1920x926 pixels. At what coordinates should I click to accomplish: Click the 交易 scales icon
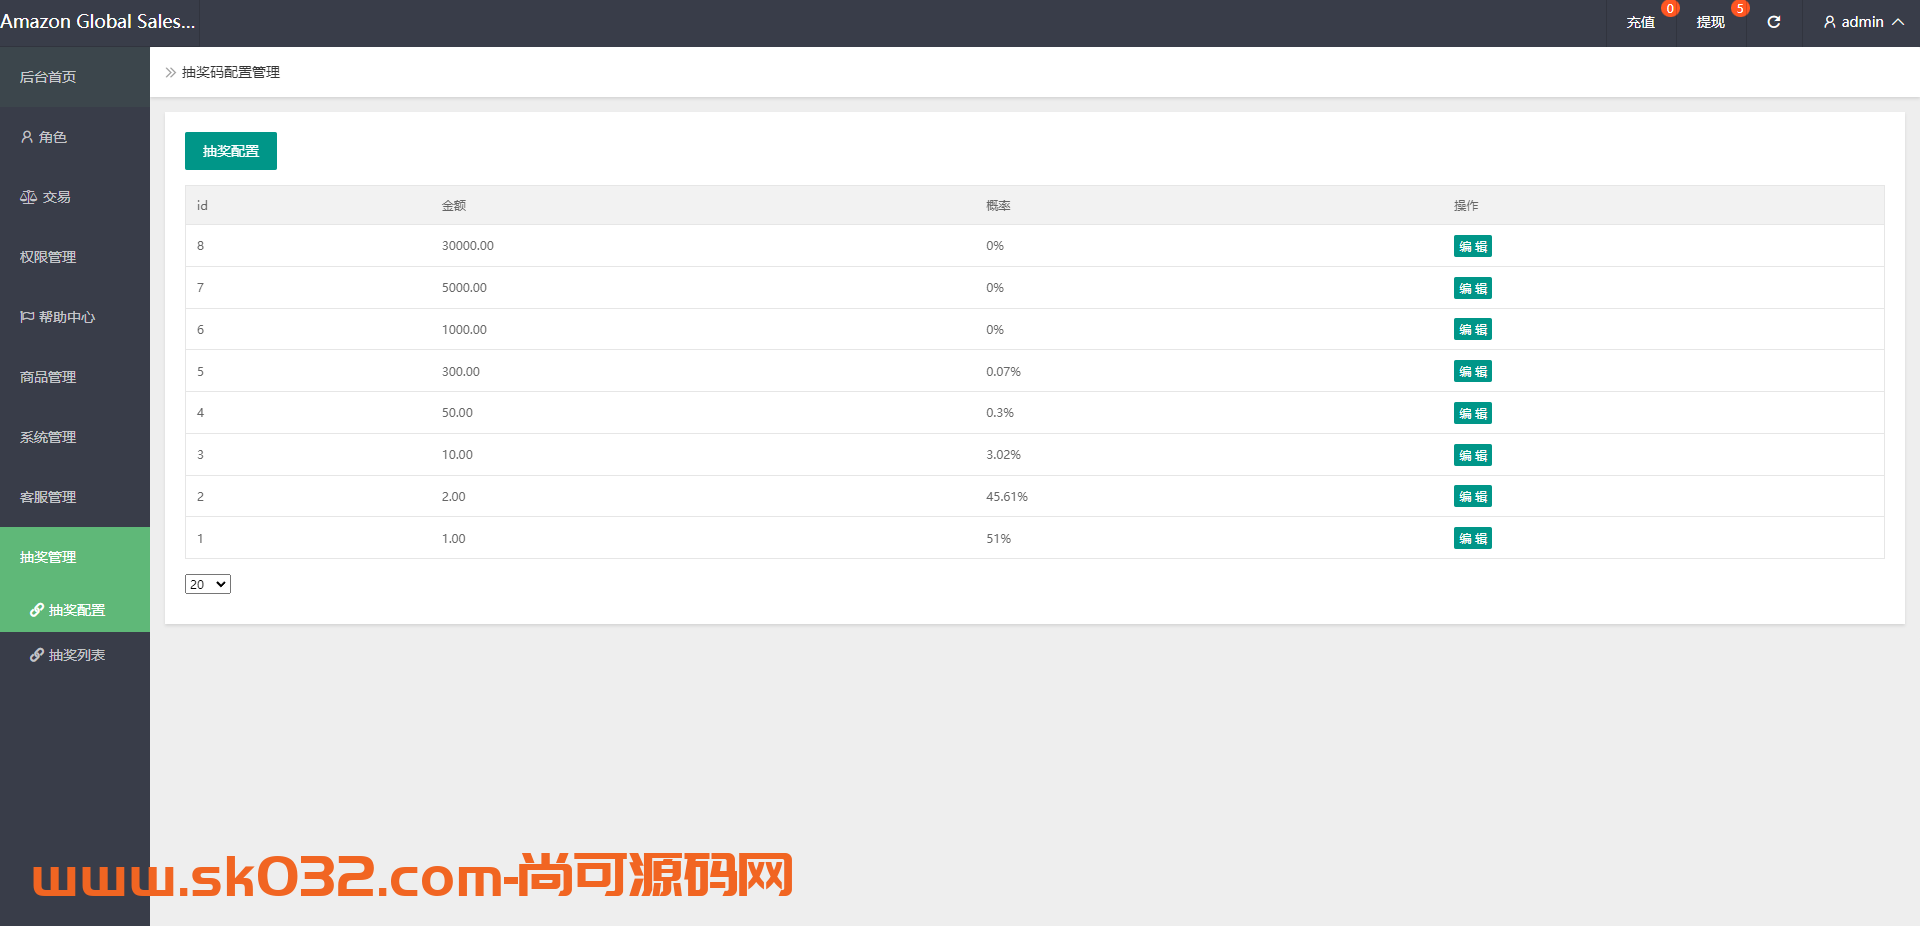[28, 197]
